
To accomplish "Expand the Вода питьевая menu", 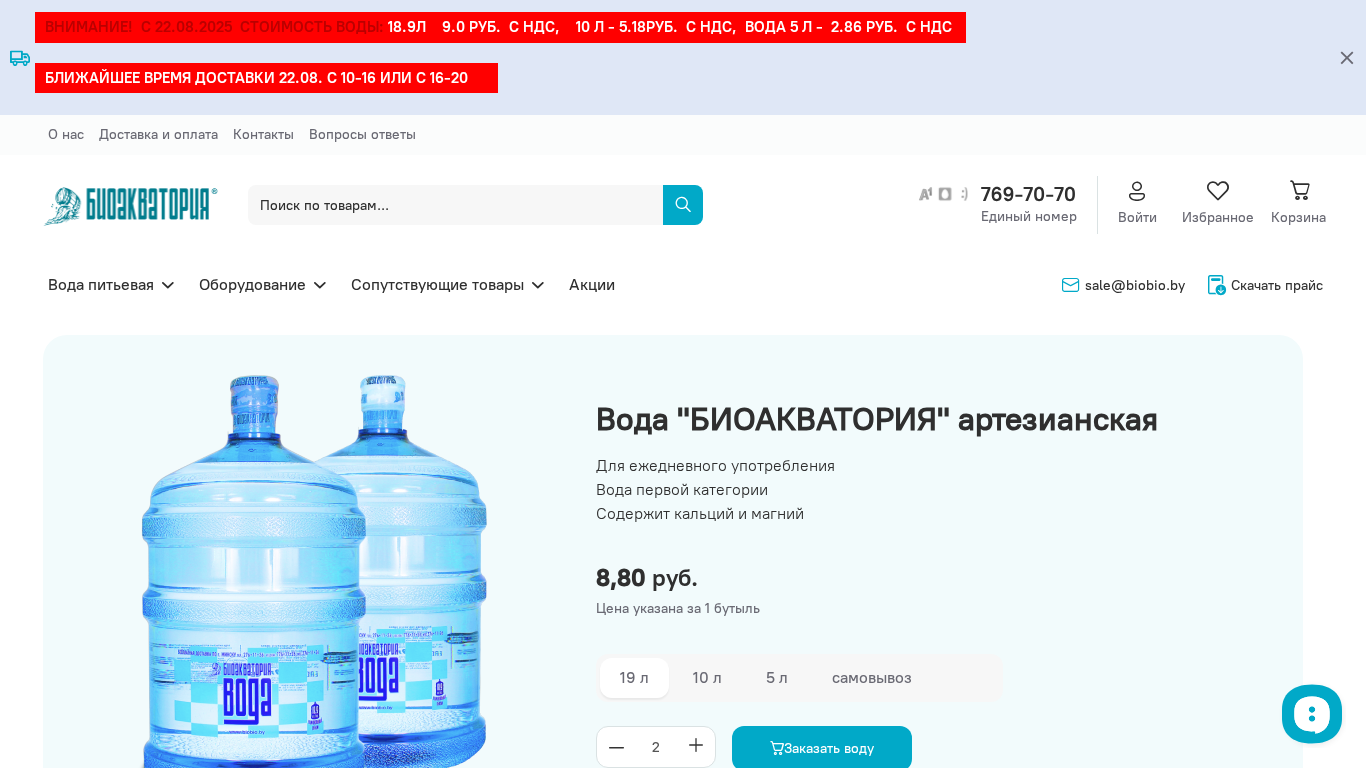I will click(x=111, y=285).
